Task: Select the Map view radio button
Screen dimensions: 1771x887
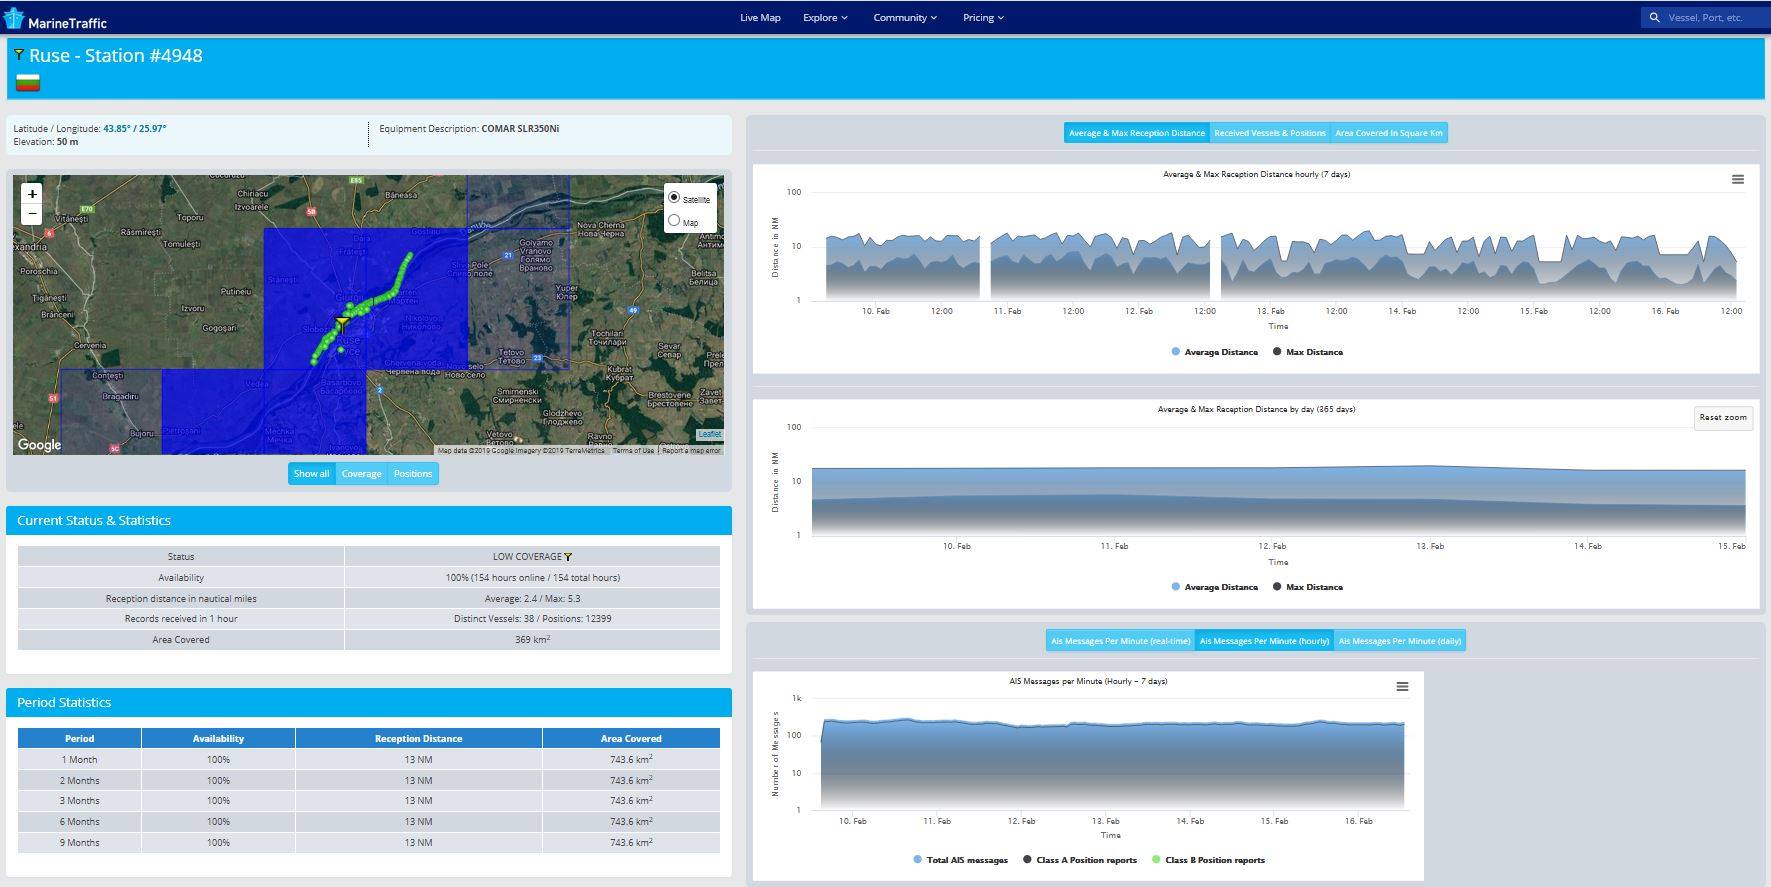Action: pos(674,221)
